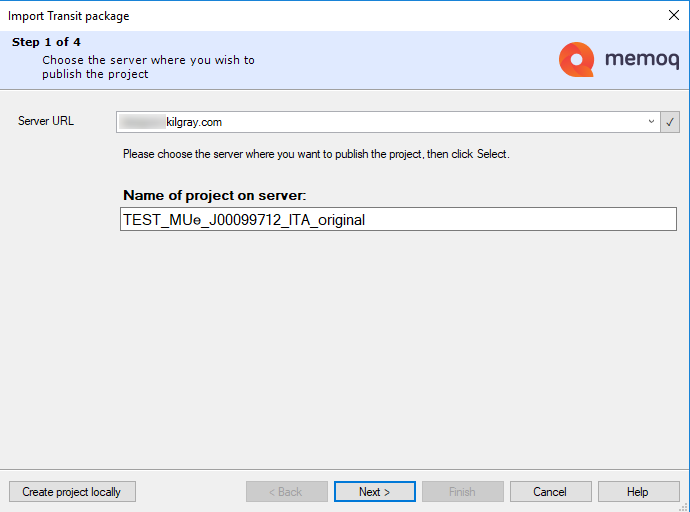Close the Import Transit package dialog

click(x=673, y=15)
